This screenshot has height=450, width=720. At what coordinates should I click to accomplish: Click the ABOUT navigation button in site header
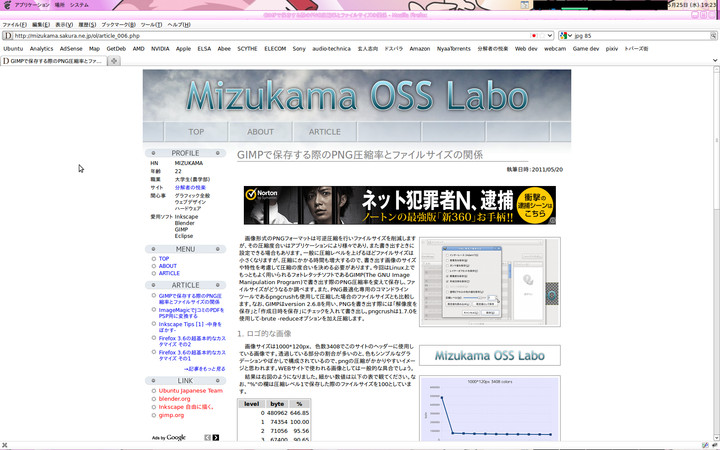[x=260, y=132]
